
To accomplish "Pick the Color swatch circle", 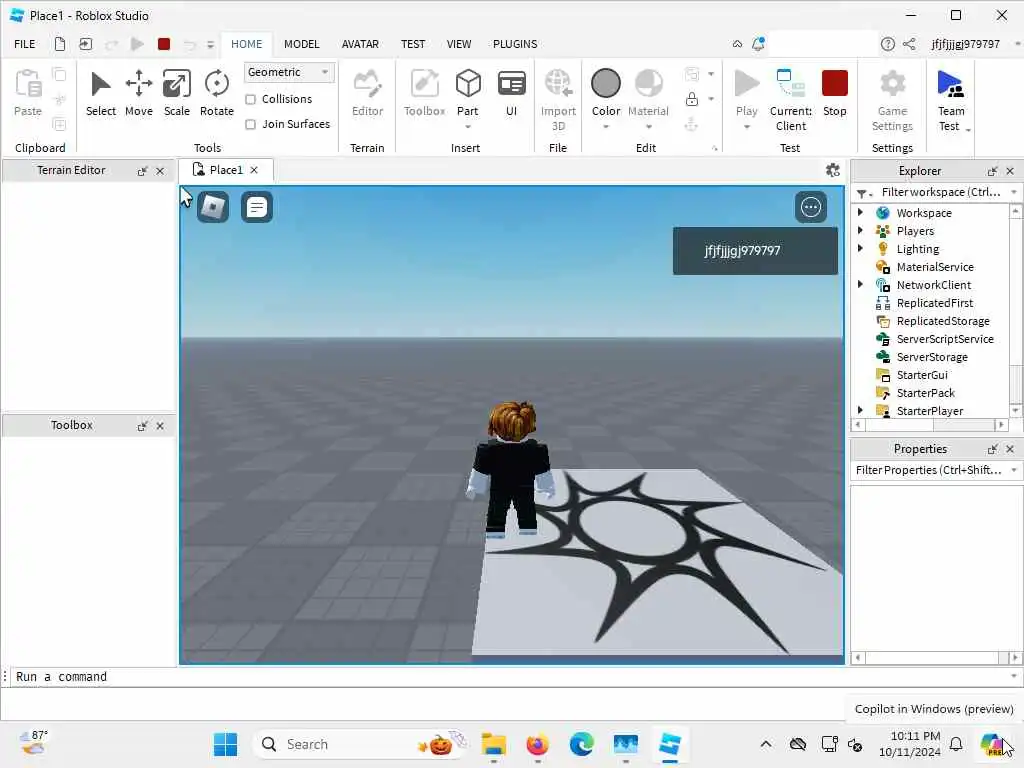I will tap(605, 84).
